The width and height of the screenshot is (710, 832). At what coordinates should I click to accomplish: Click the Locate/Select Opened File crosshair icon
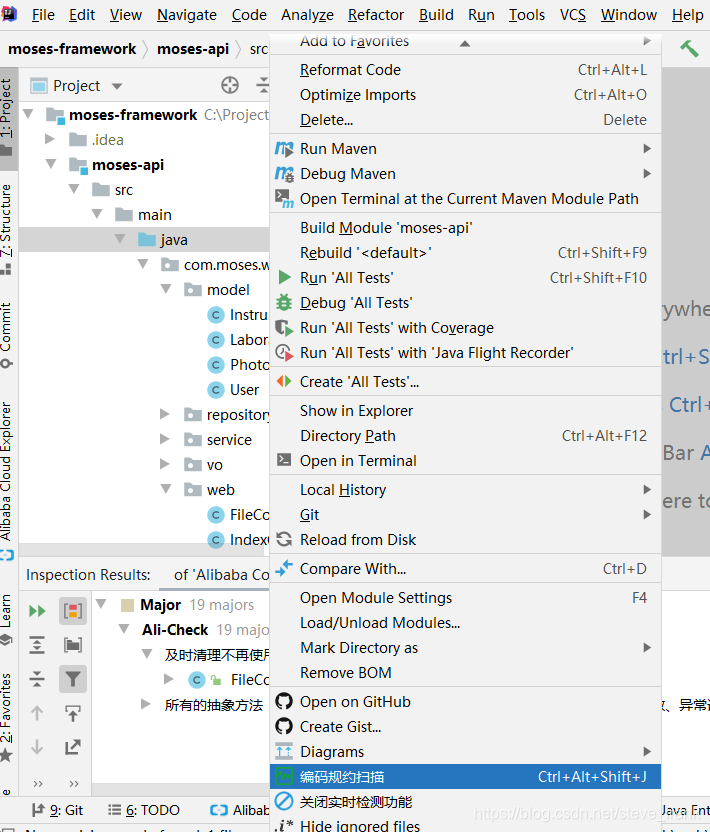[x=230, y=85]
